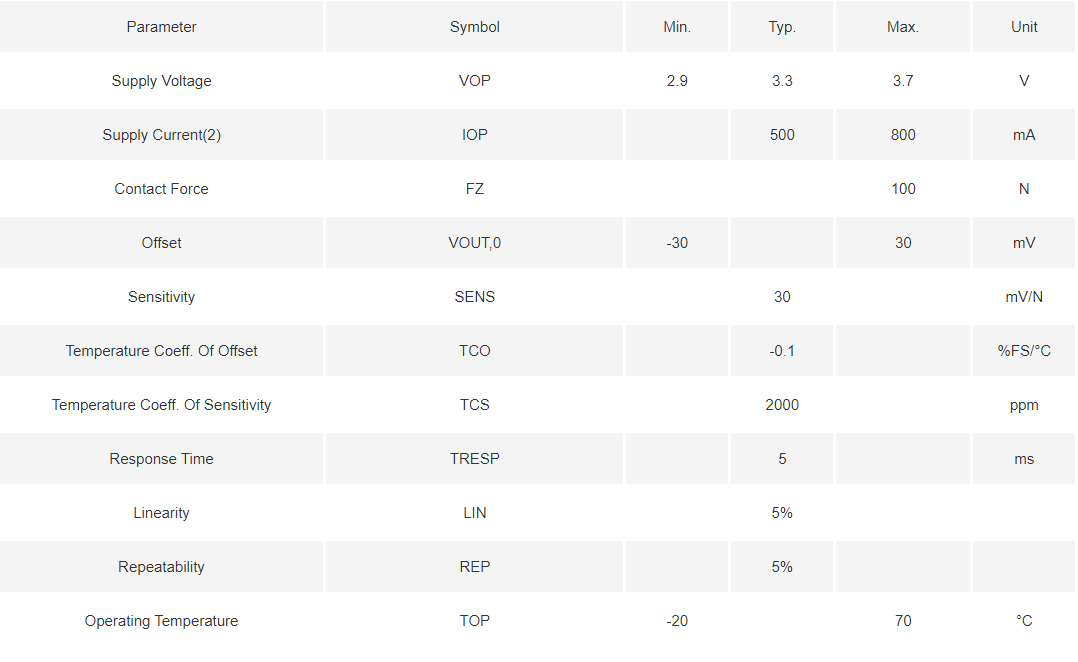Click the Temperature Coeff. Of Offset label
This screenshot has height=662, width=1078.
coord(161,351)
